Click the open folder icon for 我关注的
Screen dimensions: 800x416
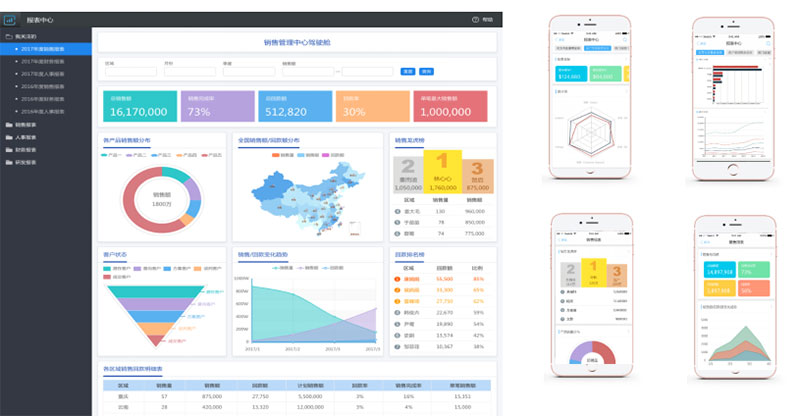(9, 37)
